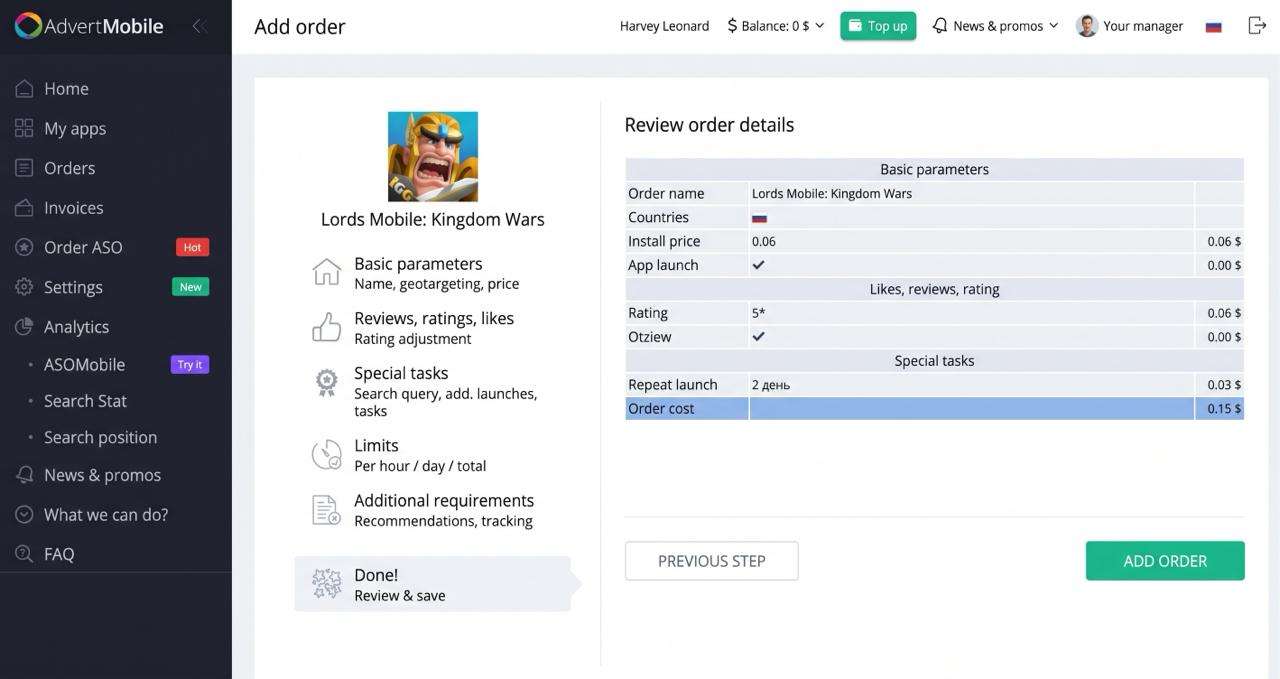This screenshot has height=679, width=1280.
Task: Click the New badge next to Settings
Action: (x=190, y=287)
